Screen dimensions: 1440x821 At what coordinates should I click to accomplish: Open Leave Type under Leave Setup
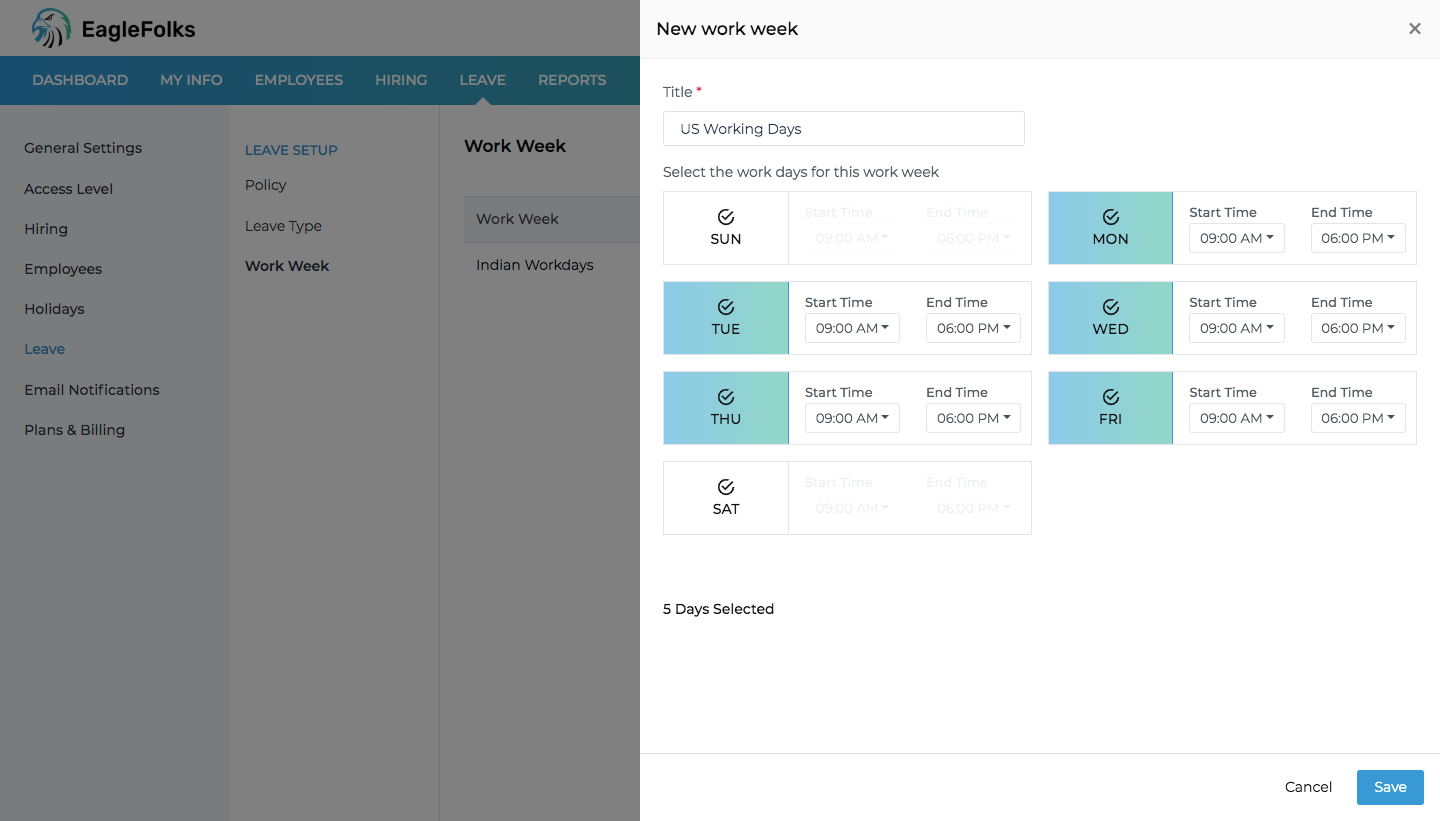(x=283, y=226)
